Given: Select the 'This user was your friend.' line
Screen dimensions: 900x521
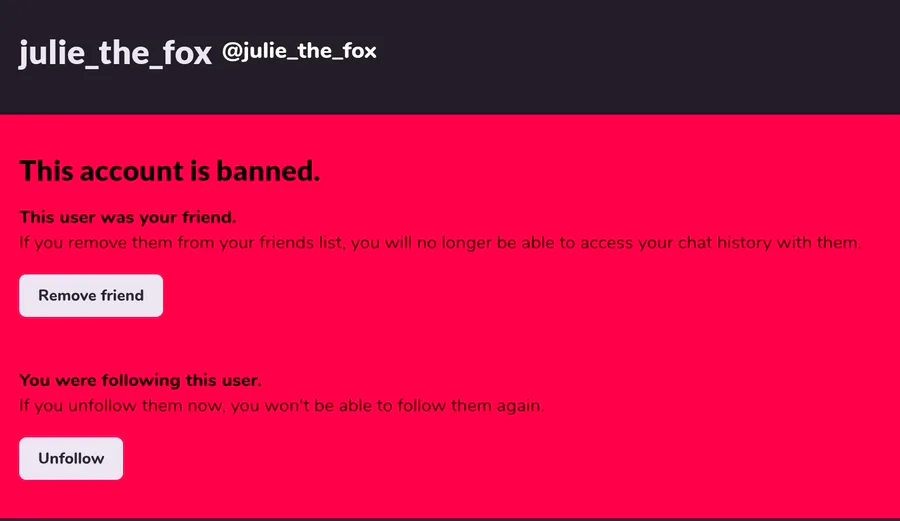Looking at the screenshot, I should point(127,217).
